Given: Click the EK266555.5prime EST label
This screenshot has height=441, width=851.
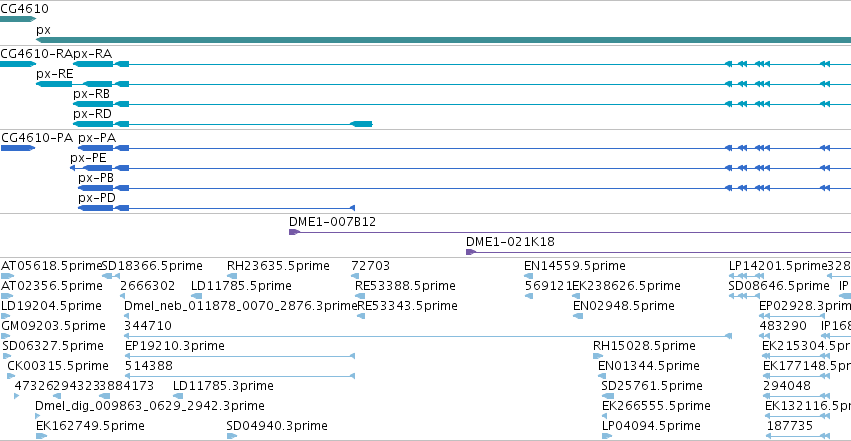Looking at the screenshot, I should pyautogui.click(x=656, y=406).
